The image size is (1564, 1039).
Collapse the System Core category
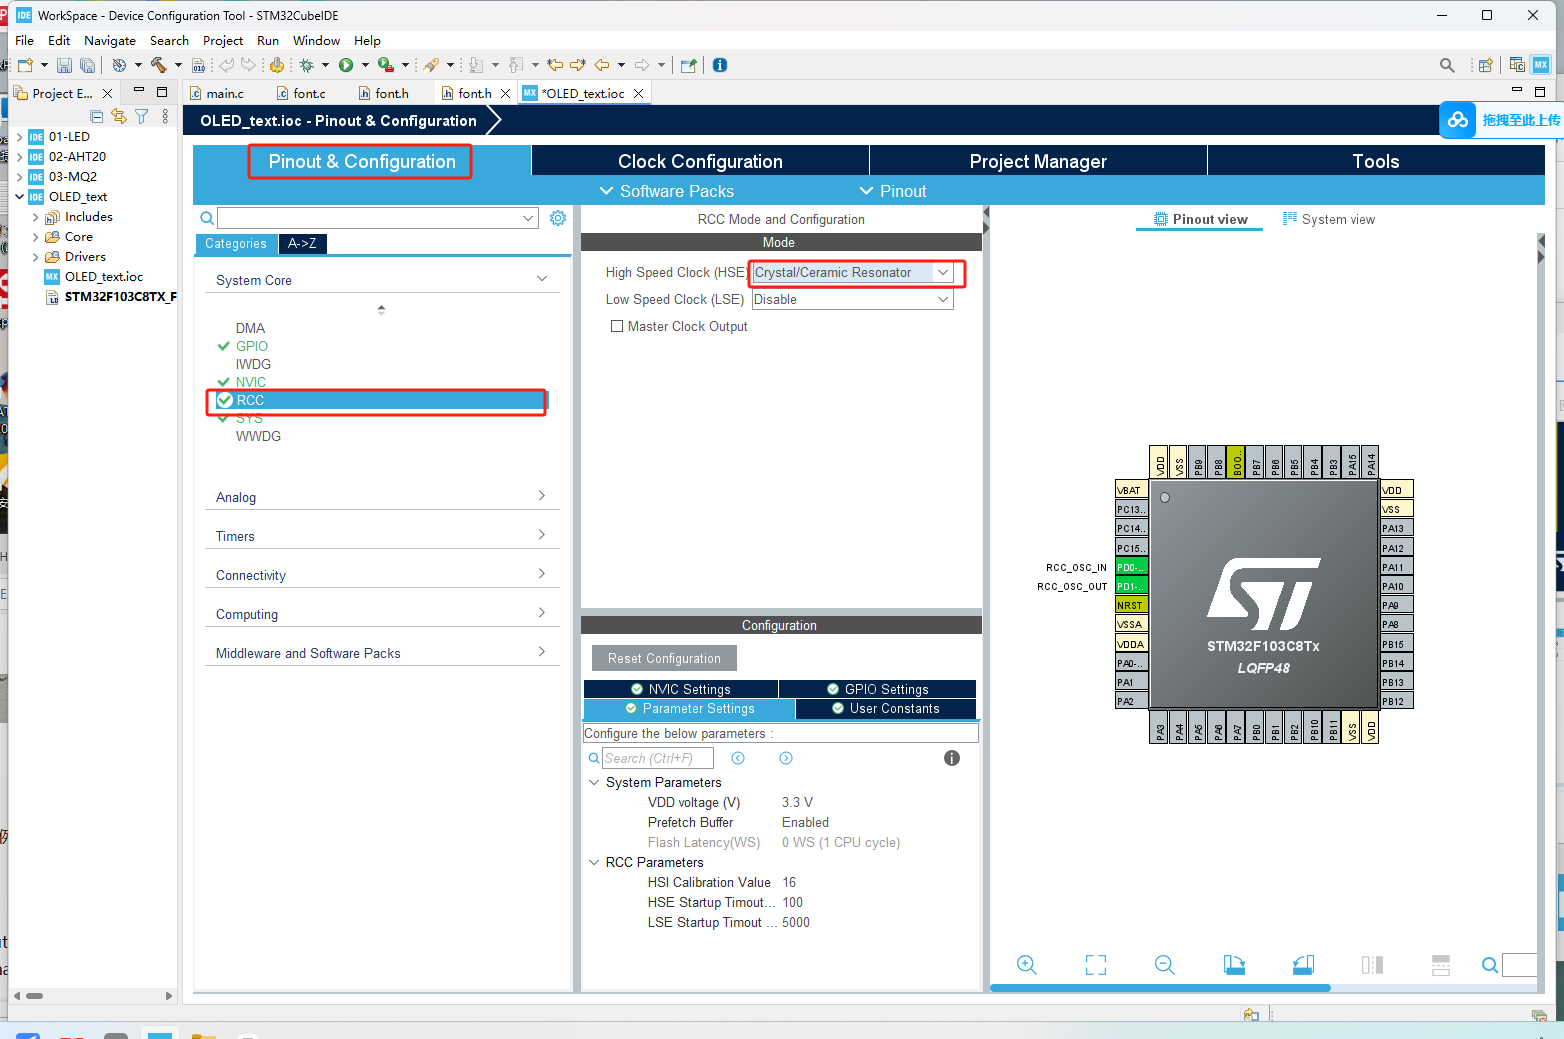point(541,278)
